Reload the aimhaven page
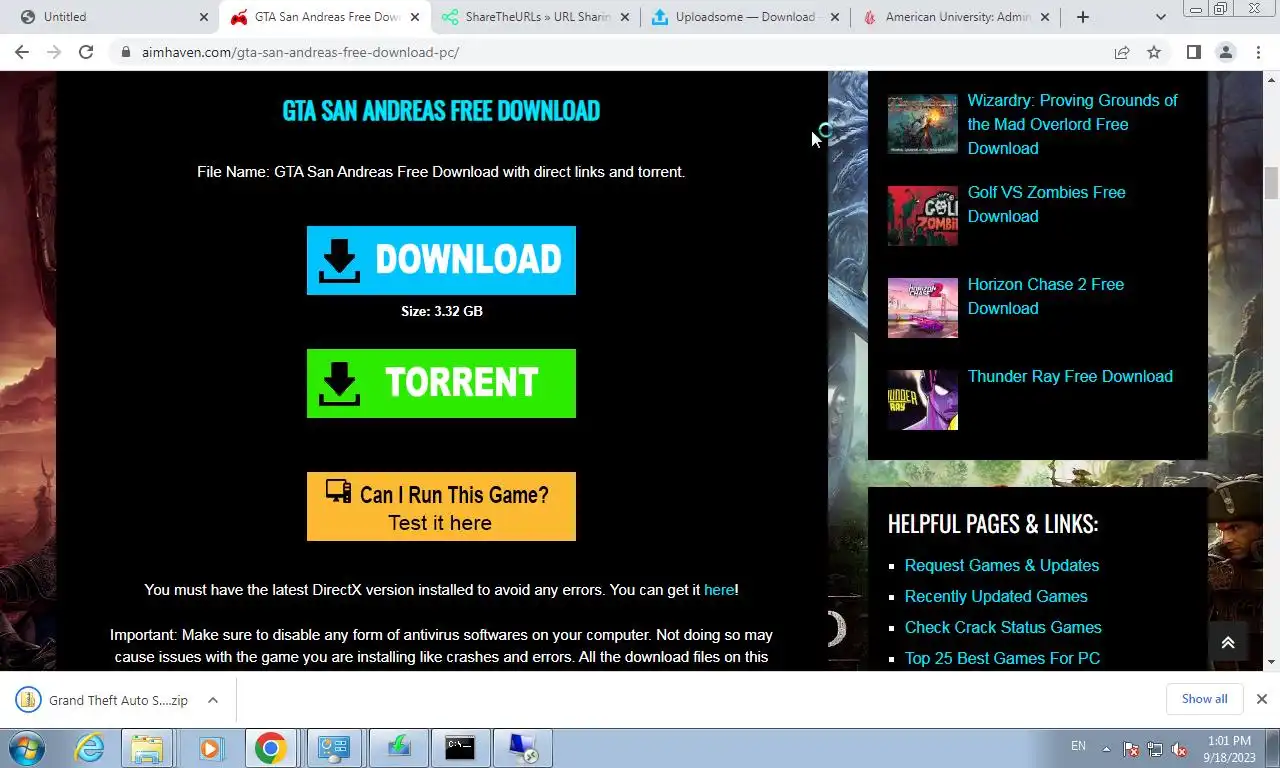Screen dimensions: 1280x768 tap(86, 52)
